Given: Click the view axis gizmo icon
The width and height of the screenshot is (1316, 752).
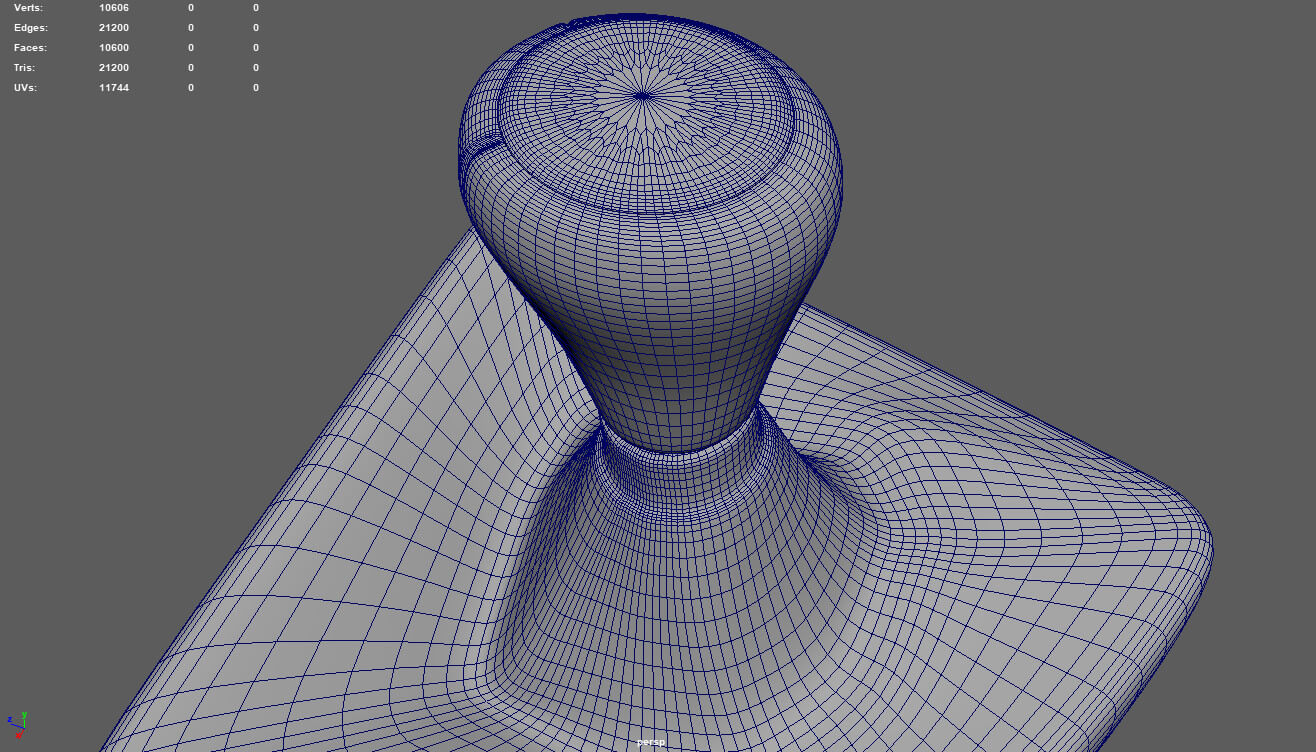Looking at the screenshot, I should pyautogui.click(x=17, y=724).
